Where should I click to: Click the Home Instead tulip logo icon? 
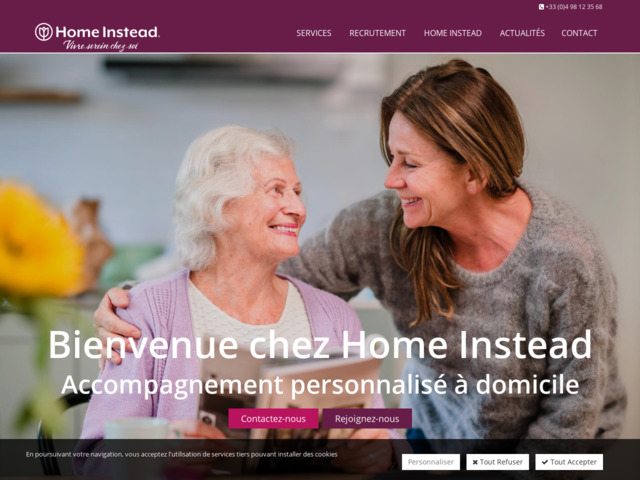(44, 32)
